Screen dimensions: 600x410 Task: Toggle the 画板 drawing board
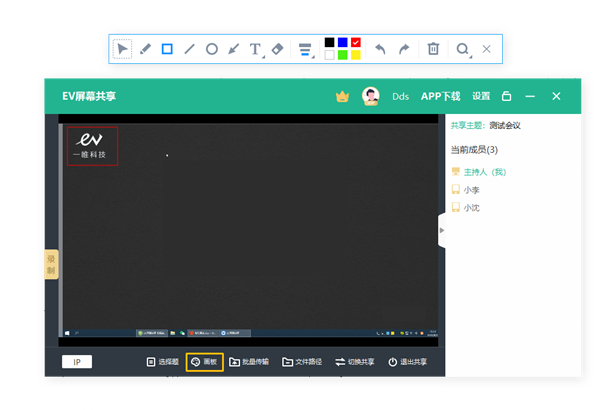203,362
